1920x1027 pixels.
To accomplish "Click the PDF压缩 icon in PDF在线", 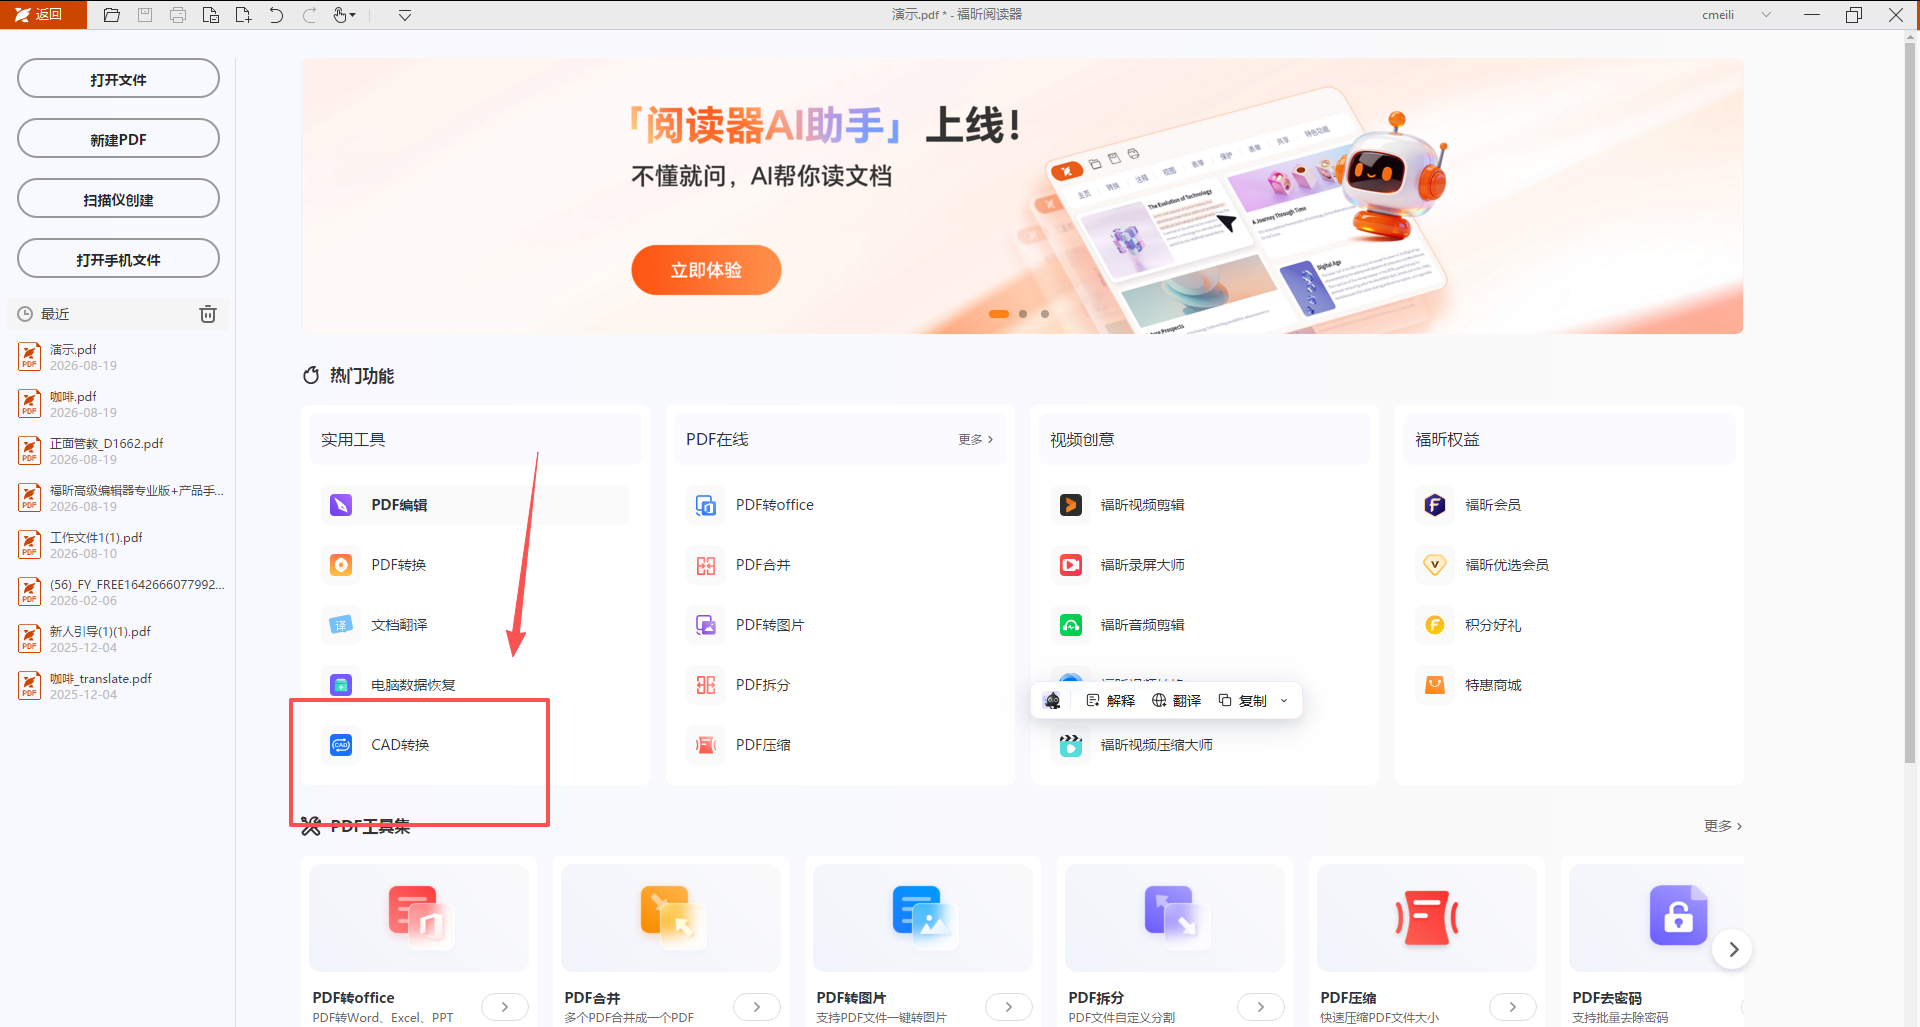I will click(x=706, y=745).
